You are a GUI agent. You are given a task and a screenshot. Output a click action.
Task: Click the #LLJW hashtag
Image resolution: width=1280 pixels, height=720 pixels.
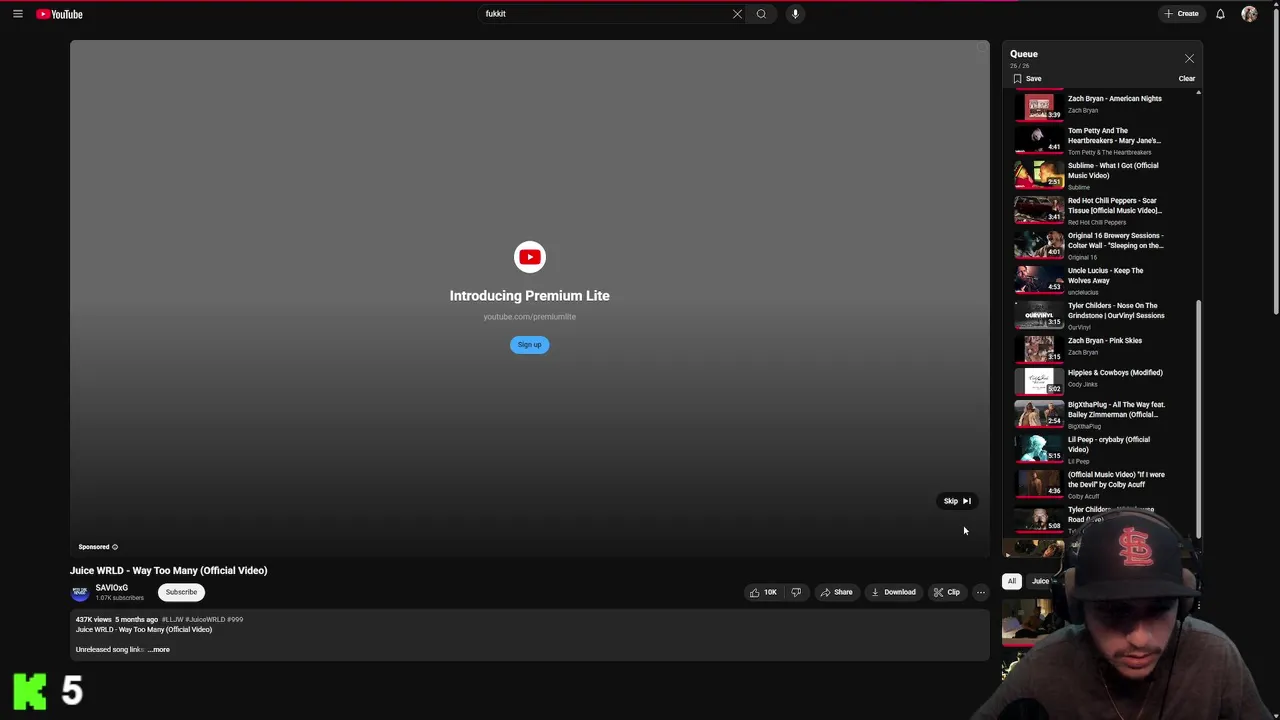[x=172, y=620]
